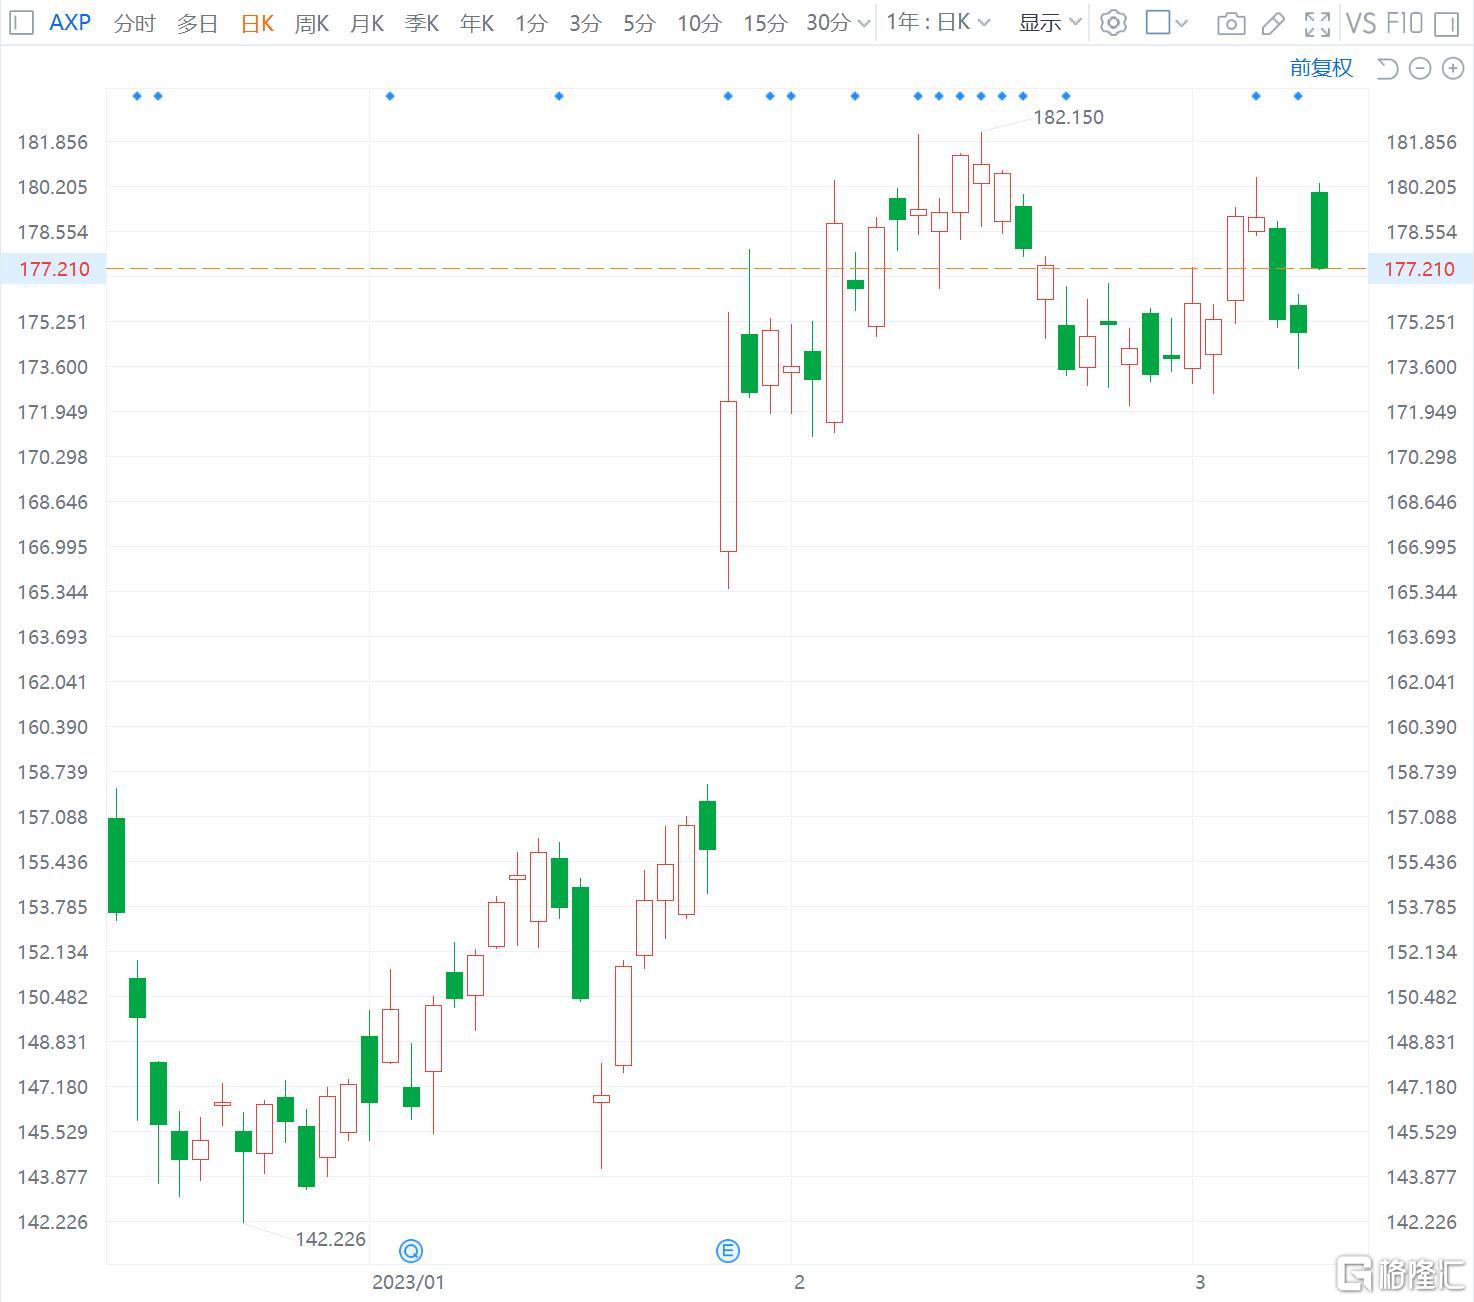
Task: Reset chart view with undo arrow
Action: tap(1387, 68)
